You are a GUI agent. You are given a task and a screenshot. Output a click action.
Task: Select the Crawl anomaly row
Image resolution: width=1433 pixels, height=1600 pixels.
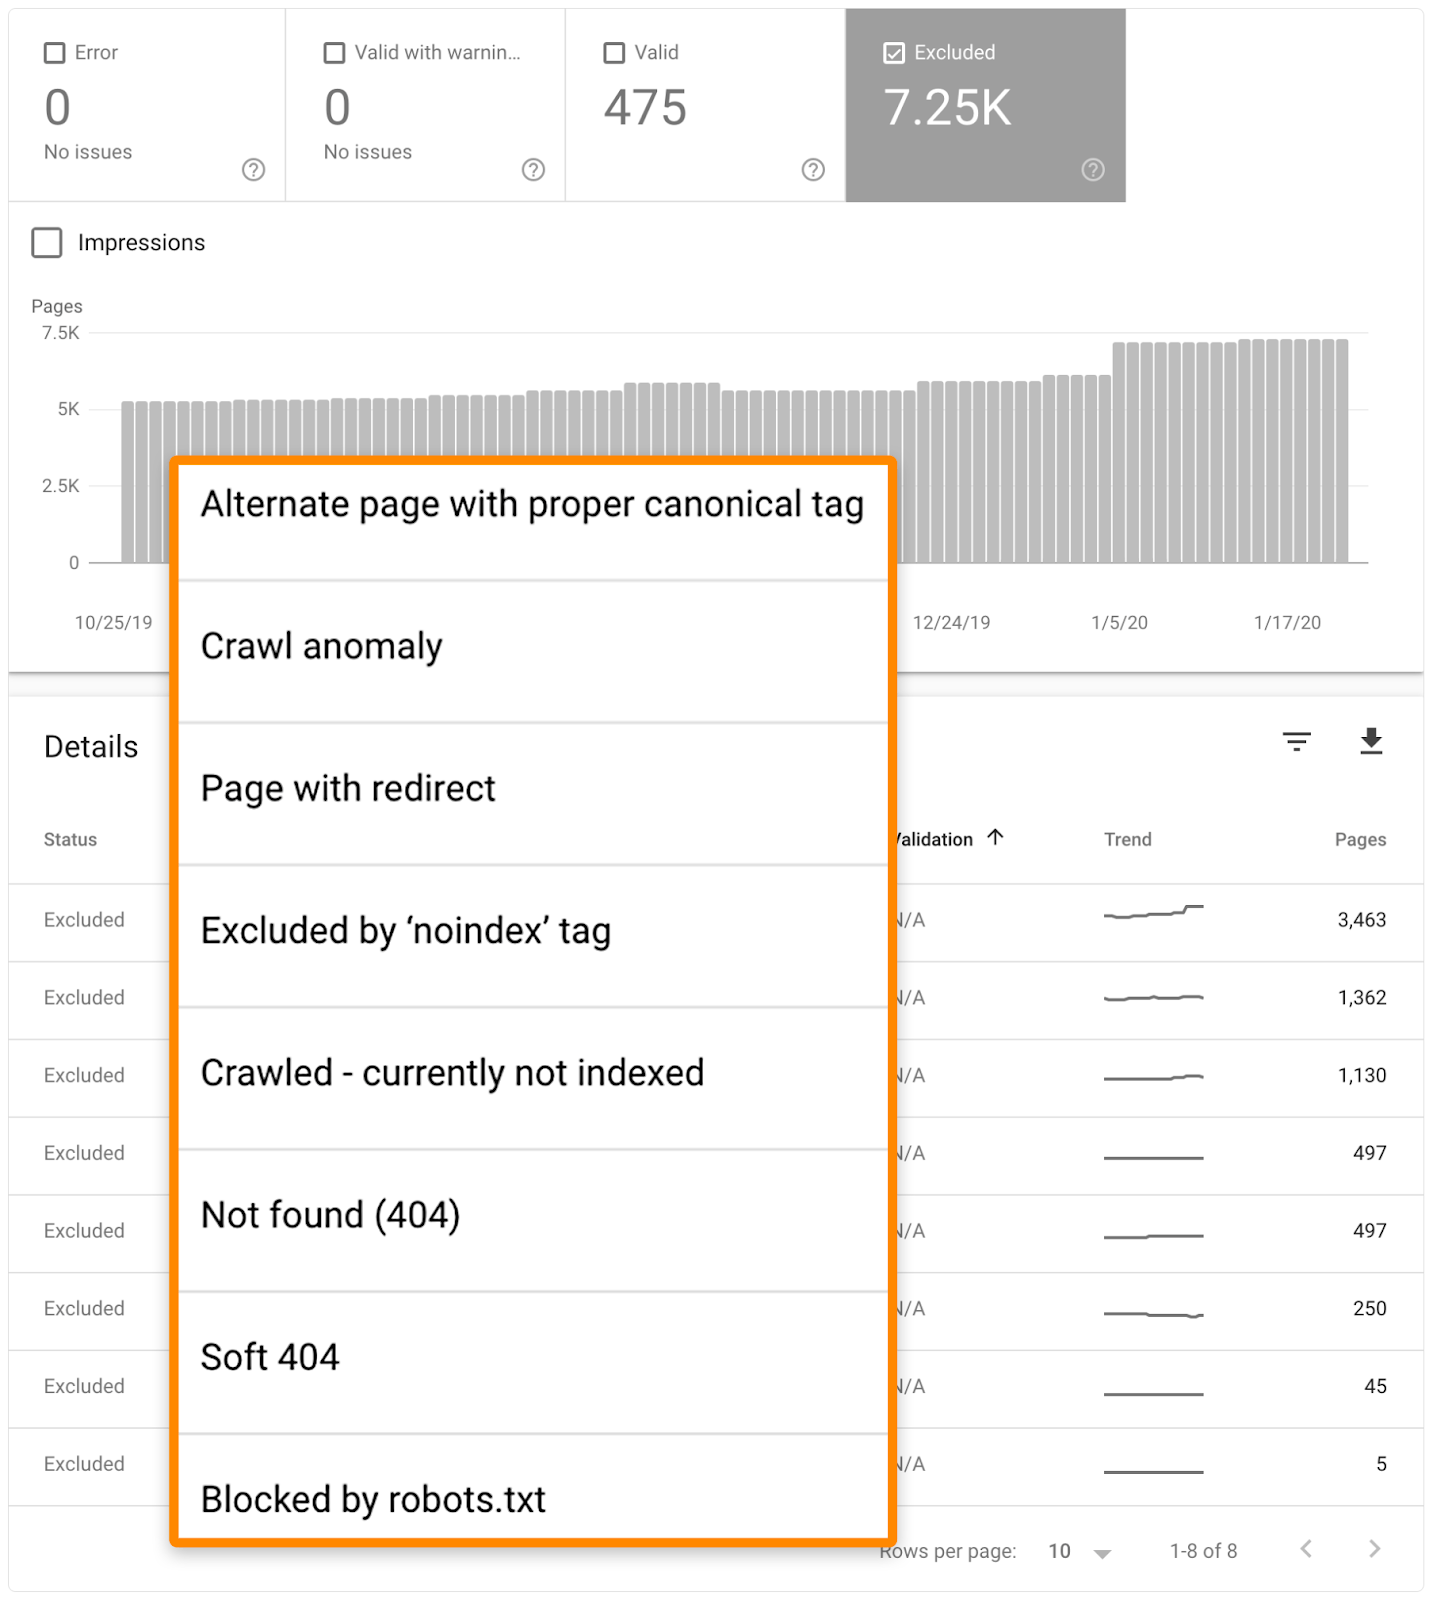[322, 646]
